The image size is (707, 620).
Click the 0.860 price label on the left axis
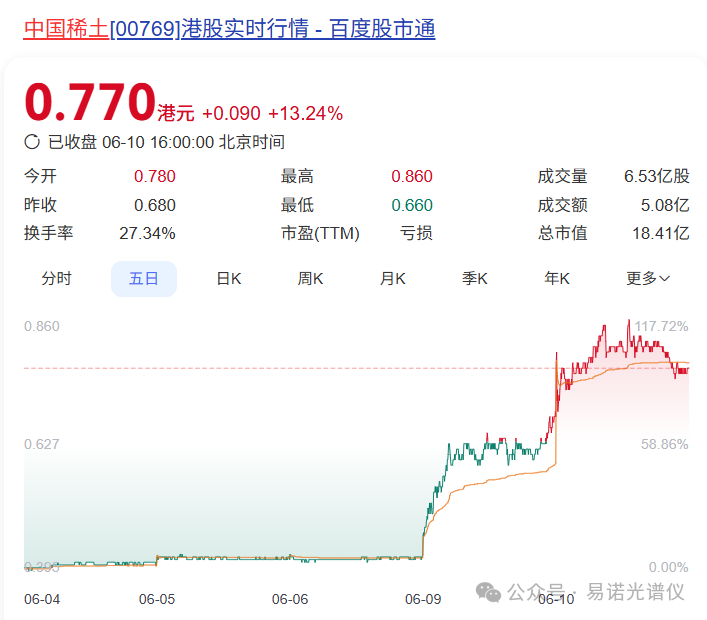click(x=42, y=326)
